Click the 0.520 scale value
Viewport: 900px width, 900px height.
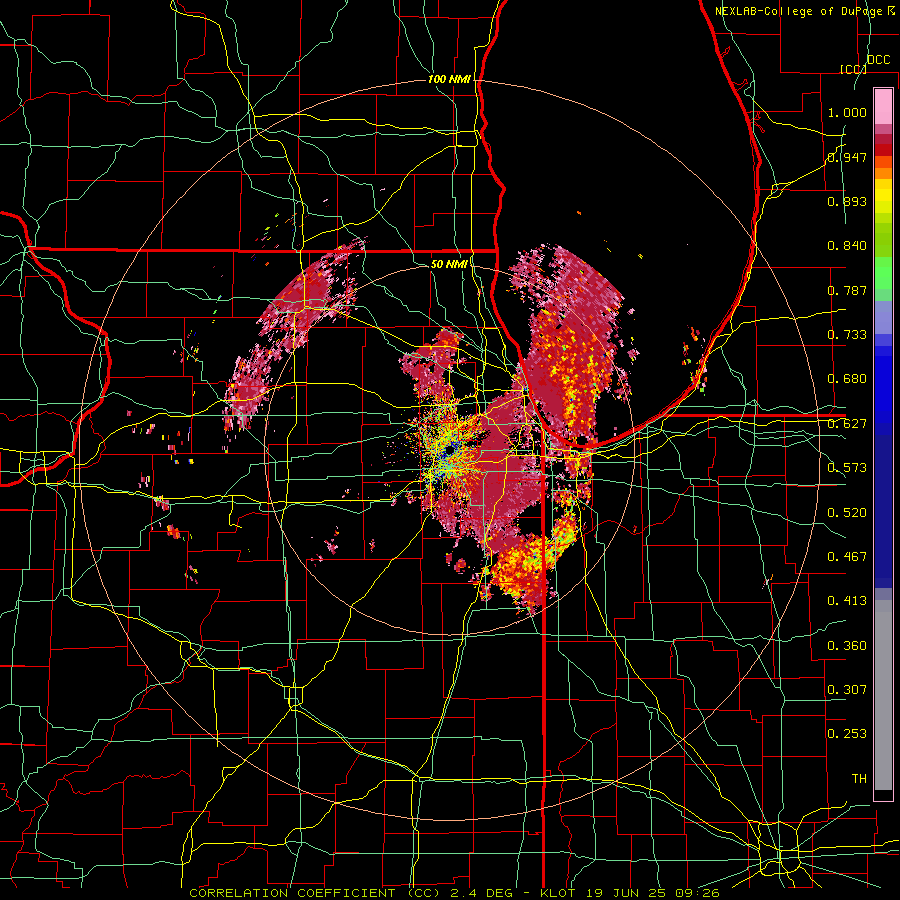coord(847,513)
